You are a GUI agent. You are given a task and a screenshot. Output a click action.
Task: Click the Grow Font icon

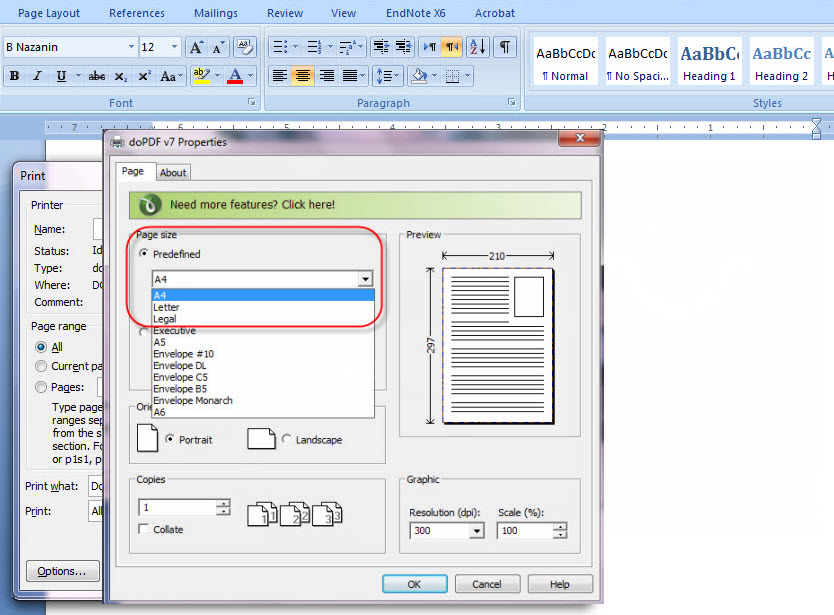click(196, 48)
